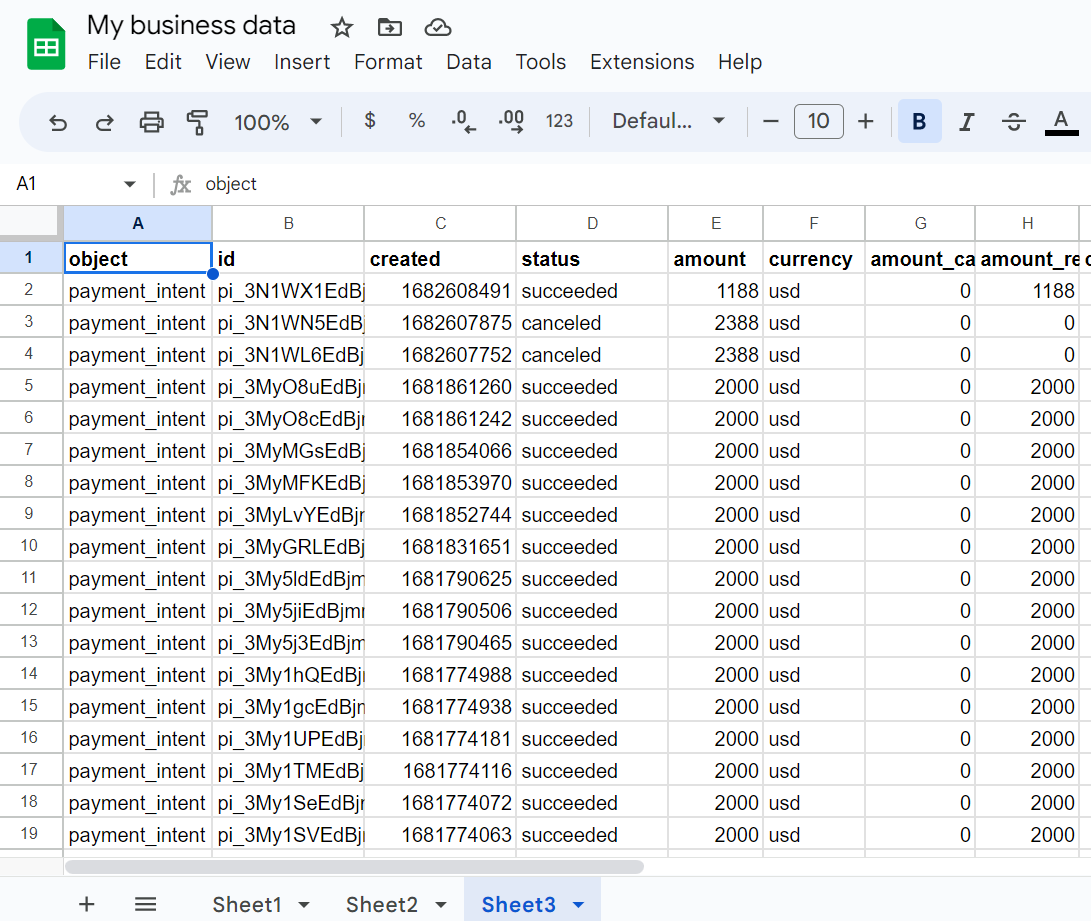The height and width of the screenshot is (921, 1091).
Task: Increase decimal places
Action: pos(511,121)
